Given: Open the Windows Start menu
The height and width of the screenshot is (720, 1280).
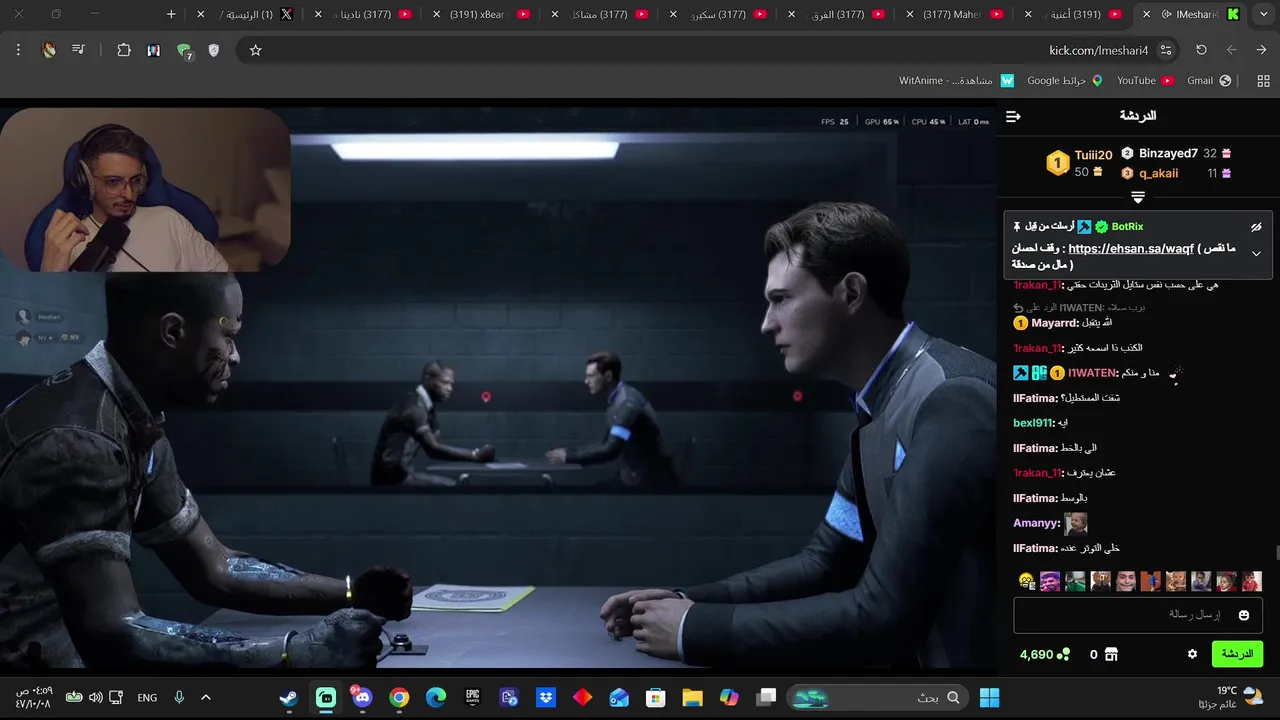Looking at the screenshot, I should click(989, 697).
